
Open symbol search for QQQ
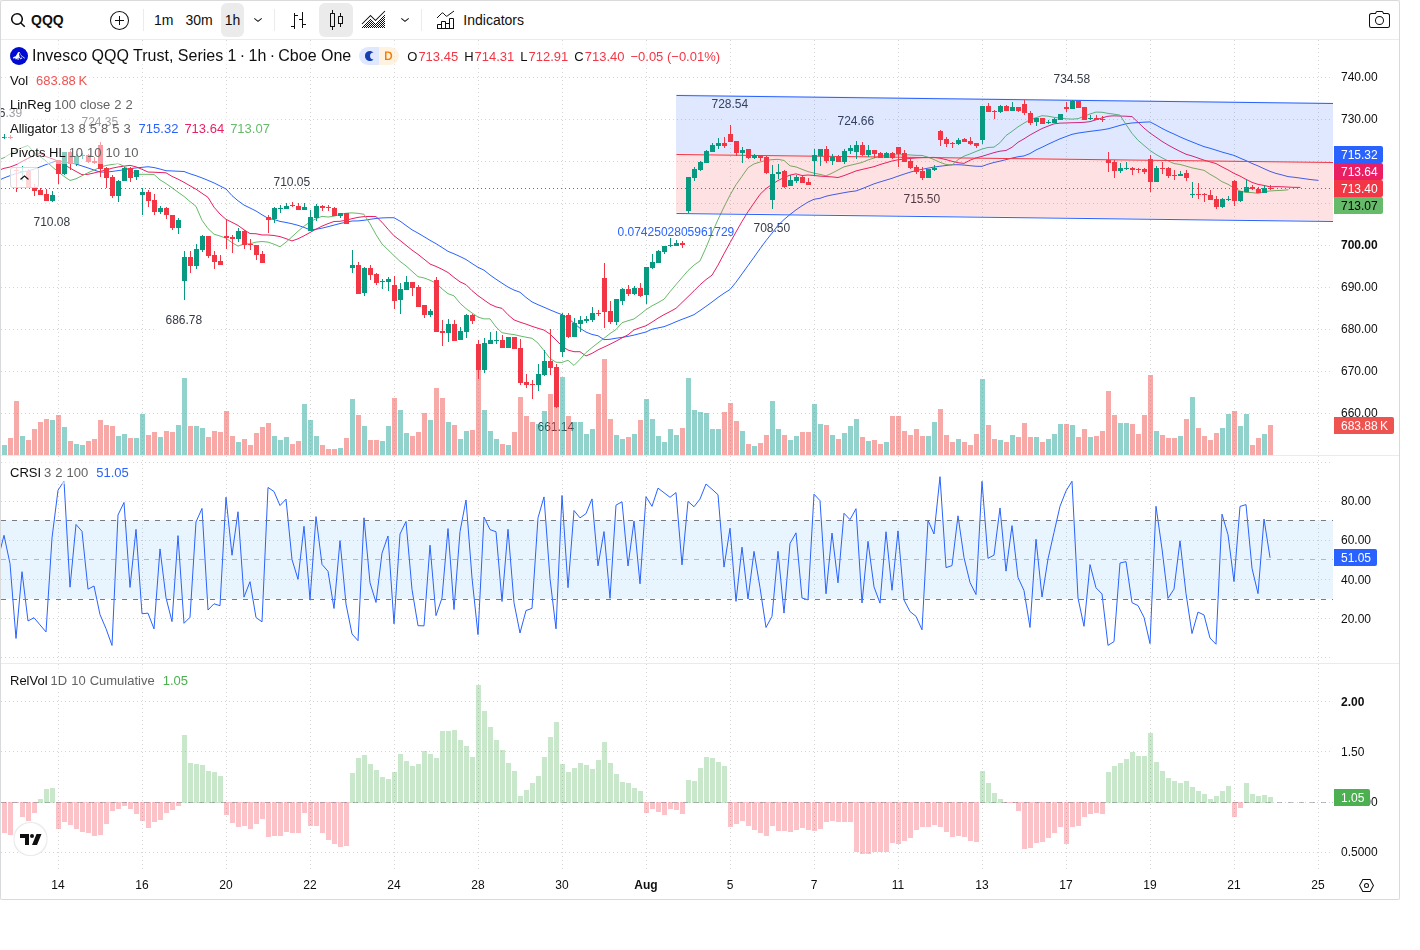(x=38, y=20)
